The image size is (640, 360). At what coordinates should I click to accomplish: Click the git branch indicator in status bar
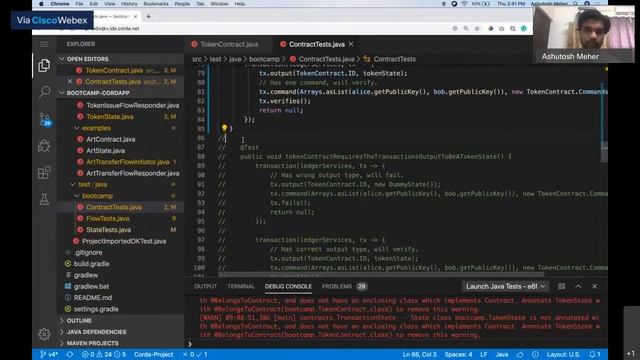pos(49,354)
